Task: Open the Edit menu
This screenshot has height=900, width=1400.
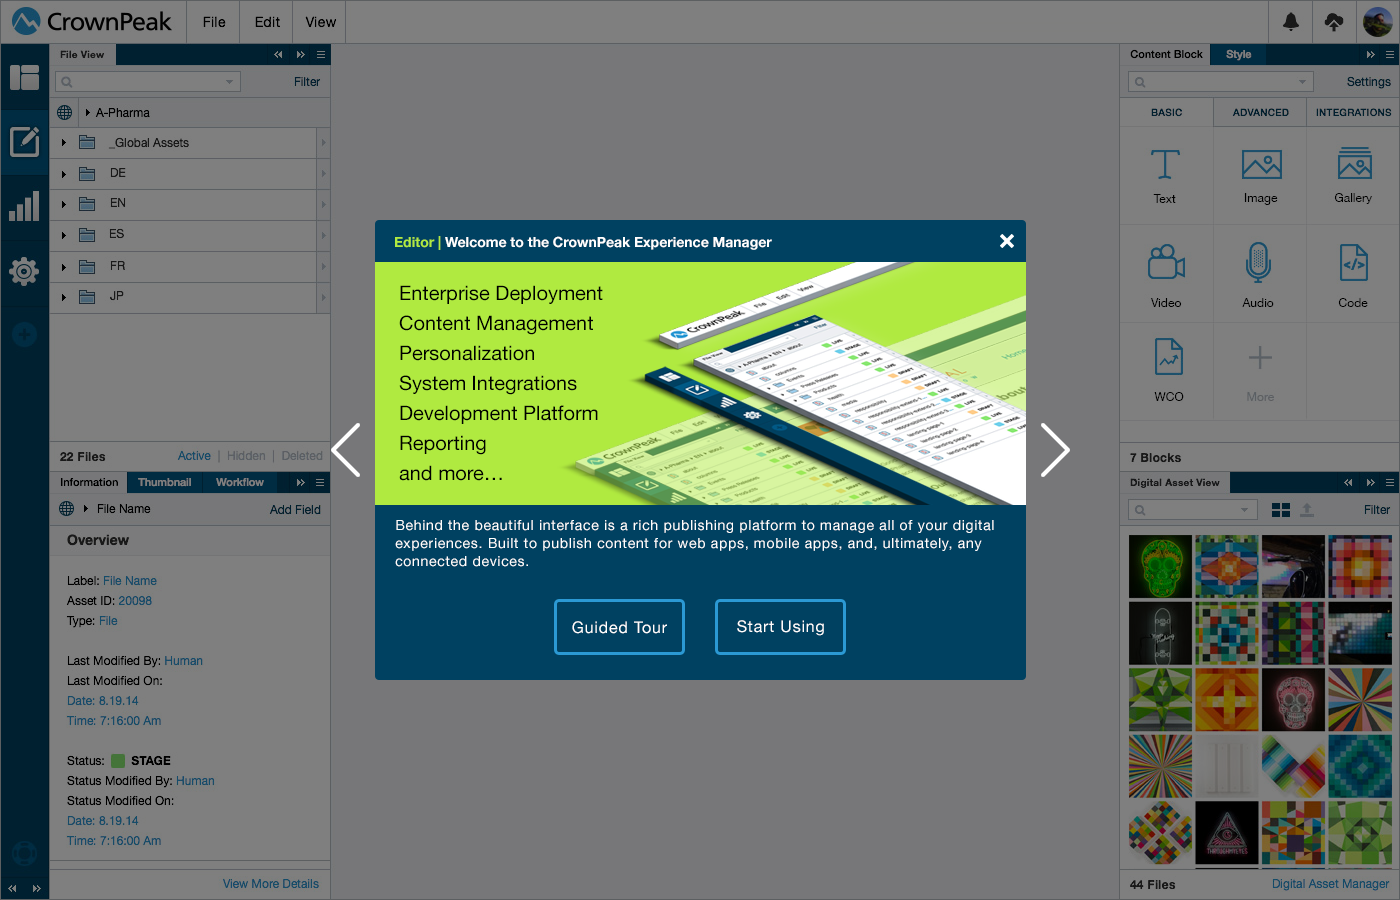Action: click(267, 22)
